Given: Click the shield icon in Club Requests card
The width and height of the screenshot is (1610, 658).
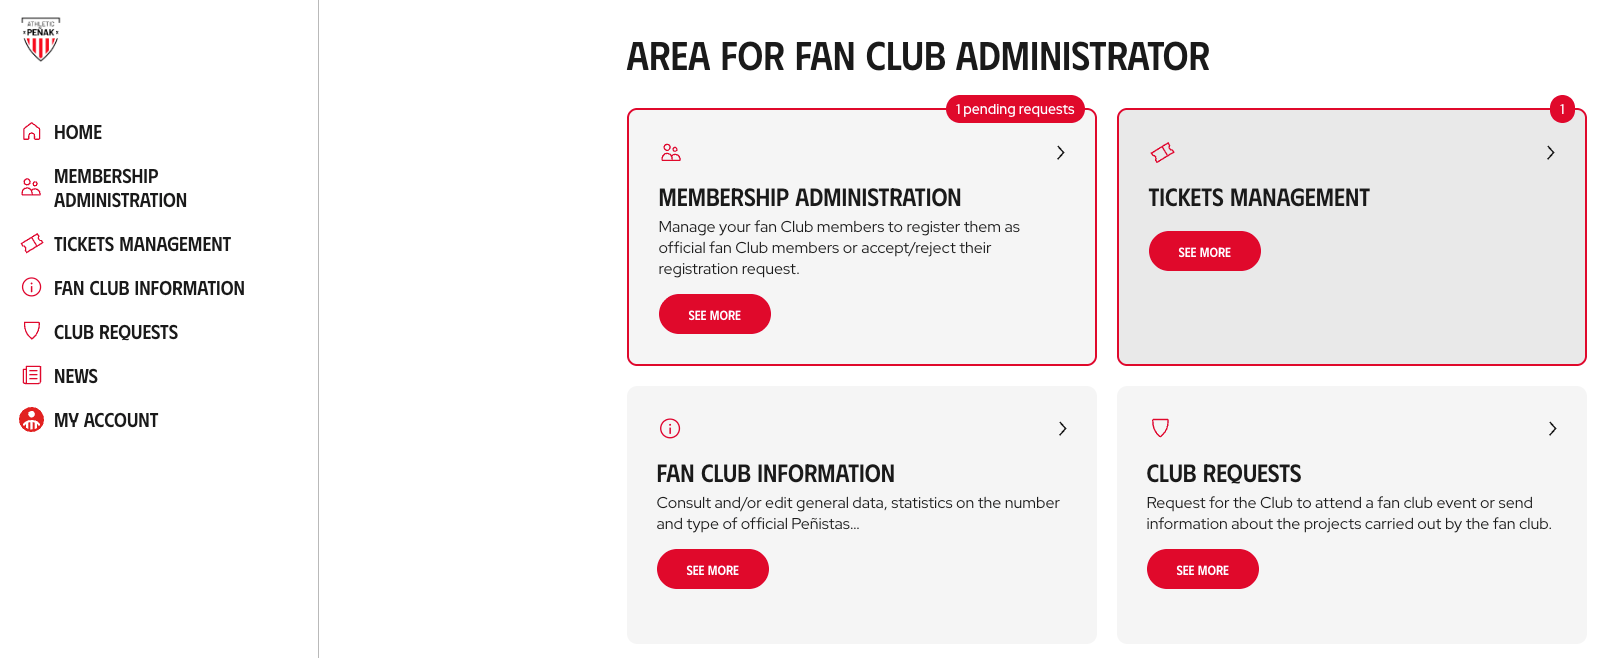Looking at the screenshot, I should [1160, 428].
